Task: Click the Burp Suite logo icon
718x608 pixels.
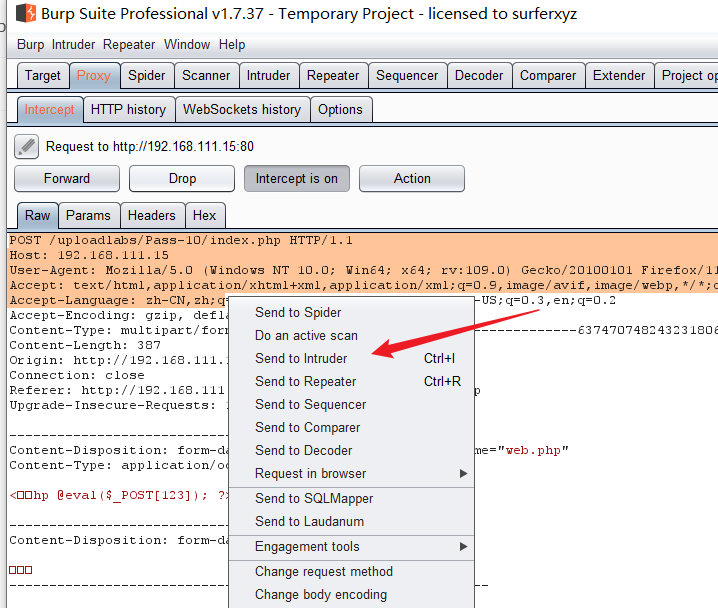Action: coord(26,13)
